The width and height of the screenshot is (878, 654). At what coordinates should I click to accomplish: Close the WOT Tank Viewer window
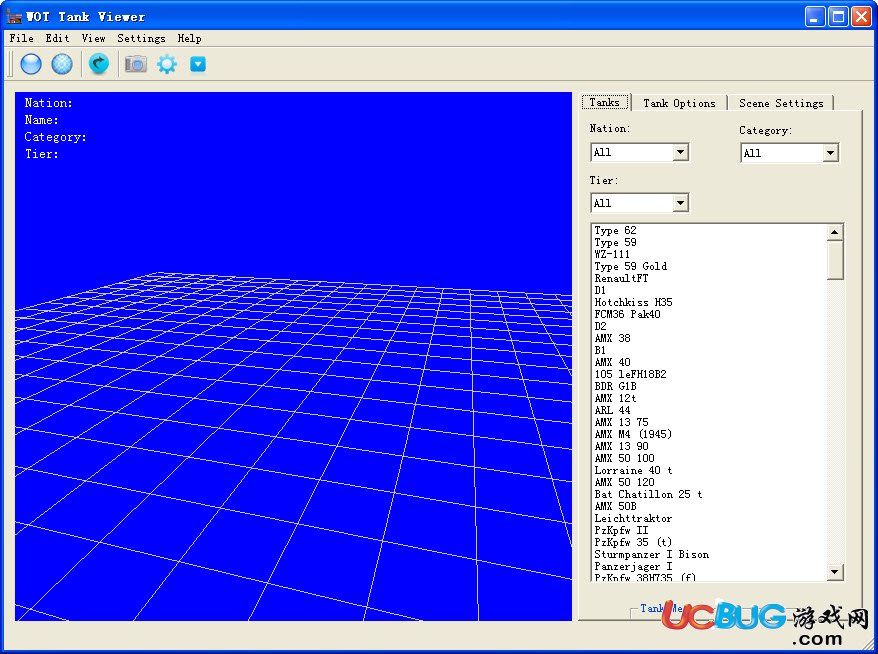coord(861,16)
